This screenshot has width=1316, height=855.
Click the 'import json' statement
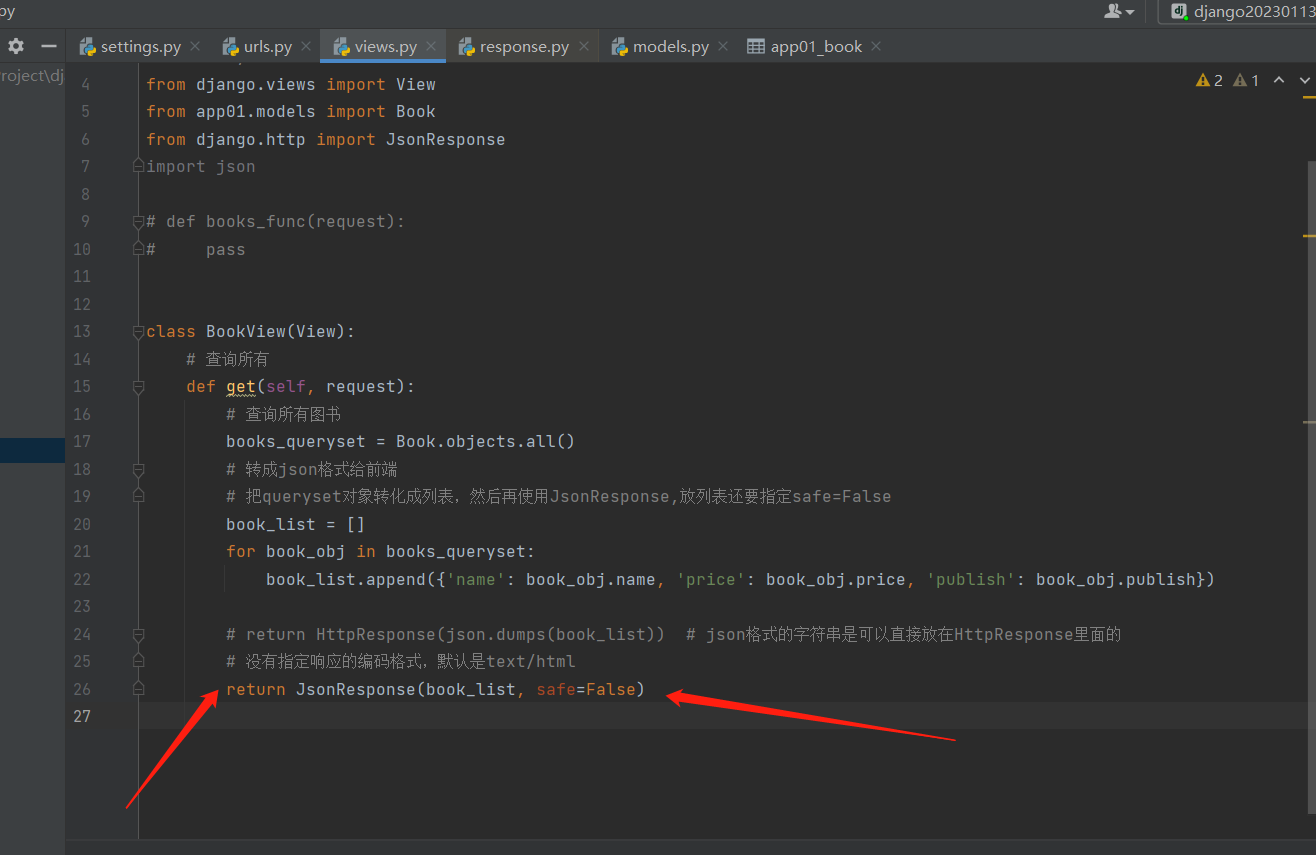[201, 166]
